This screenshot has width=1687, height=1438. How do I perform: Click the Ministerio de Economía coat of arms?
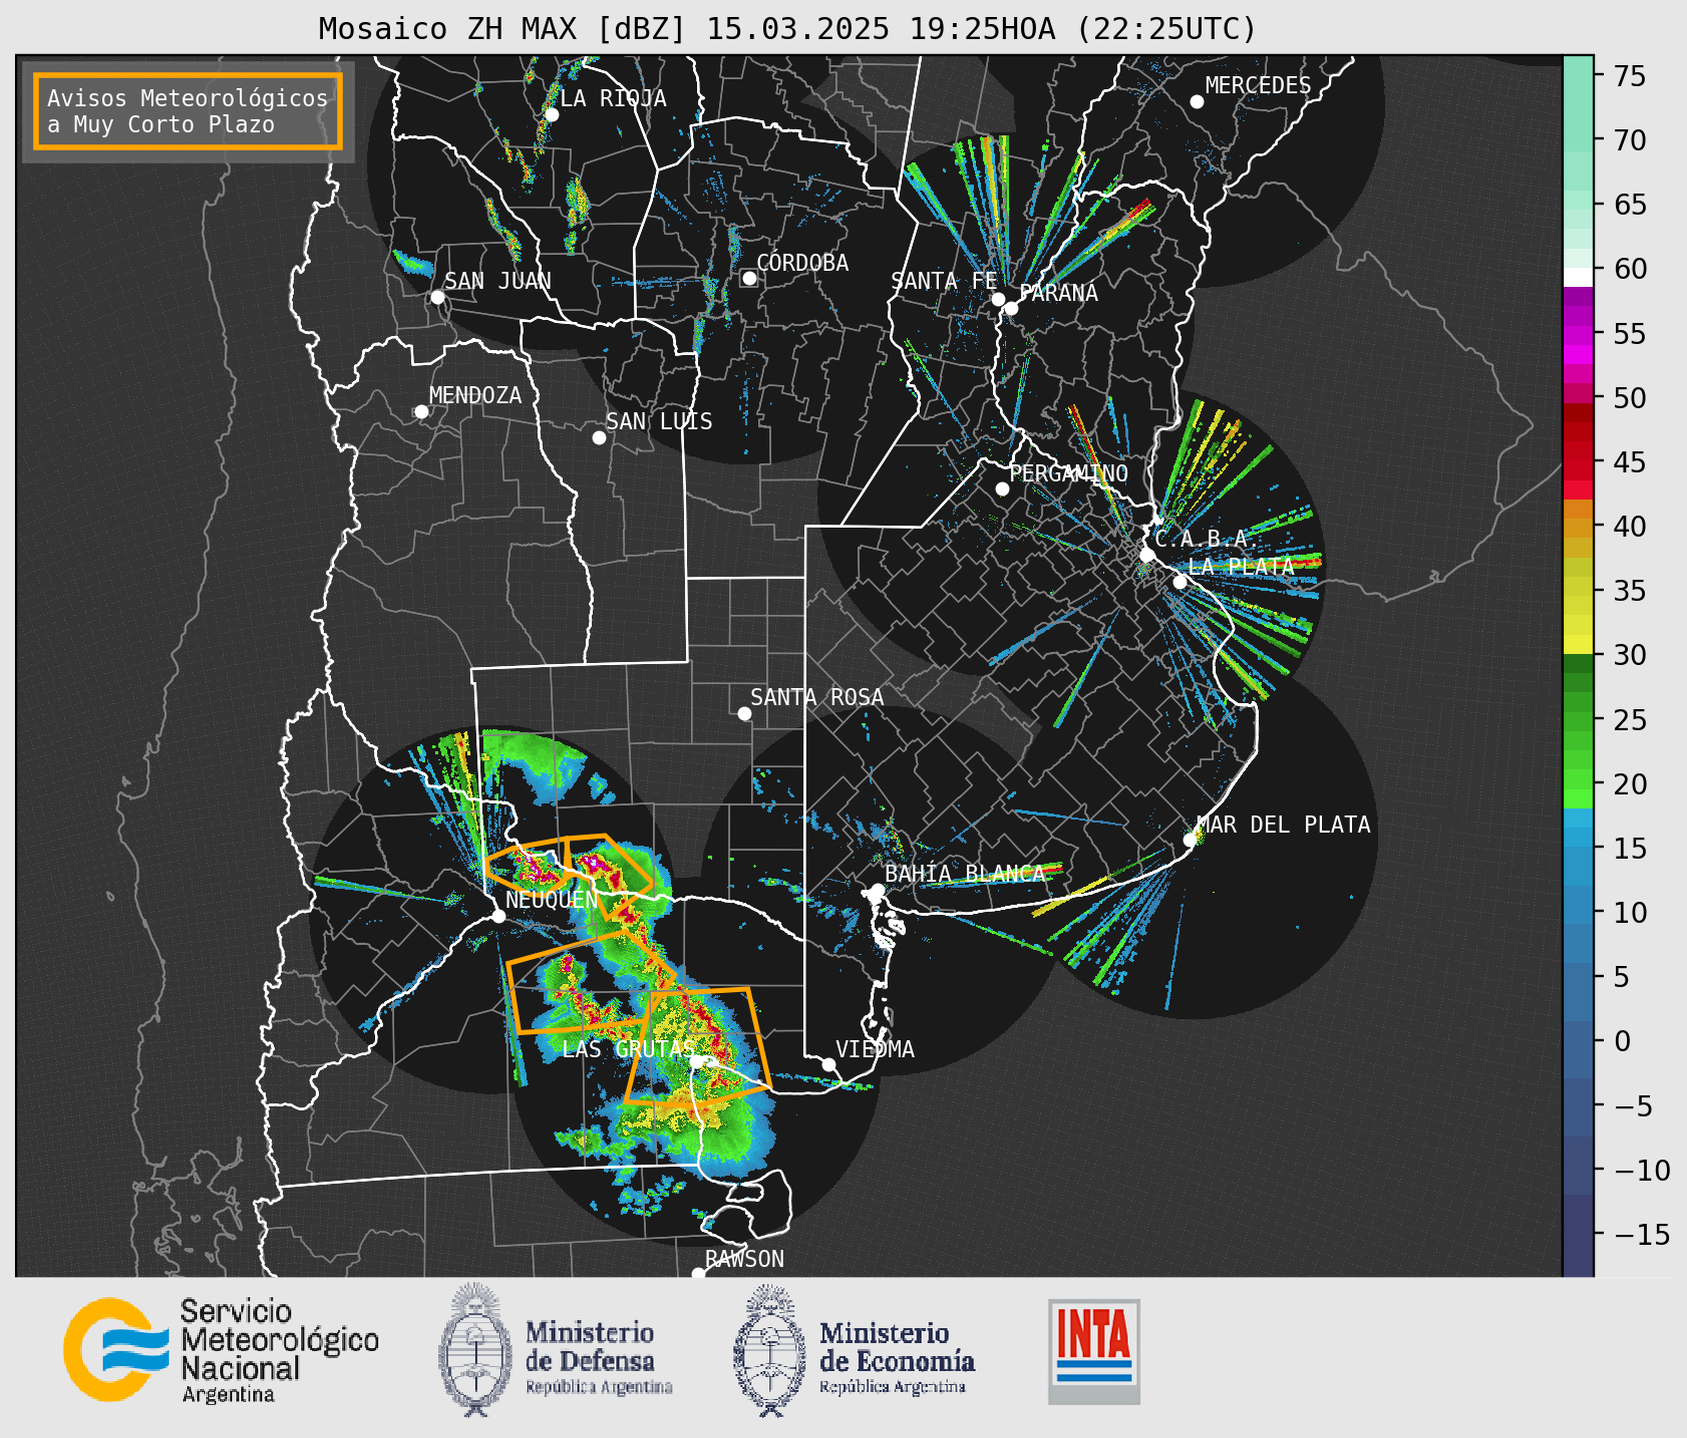point(770,1350)
